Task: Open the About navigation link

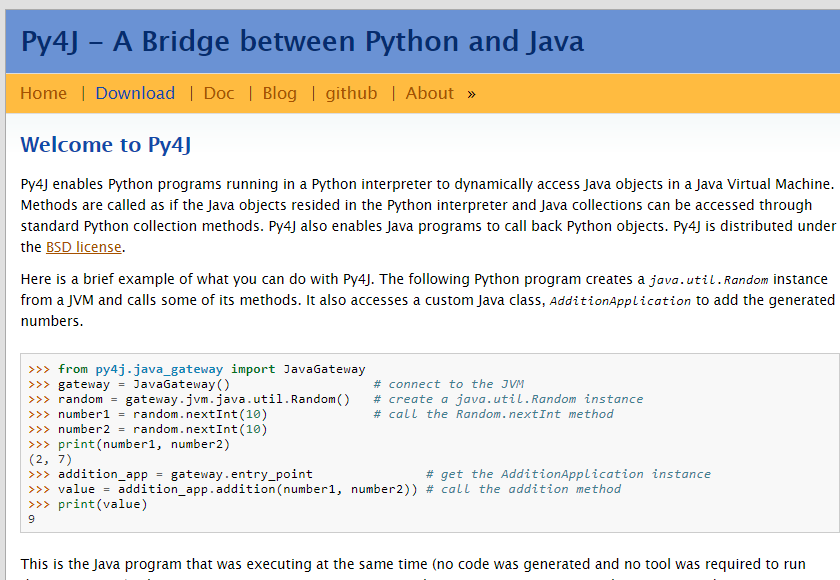Action: [x=429, y=93]
